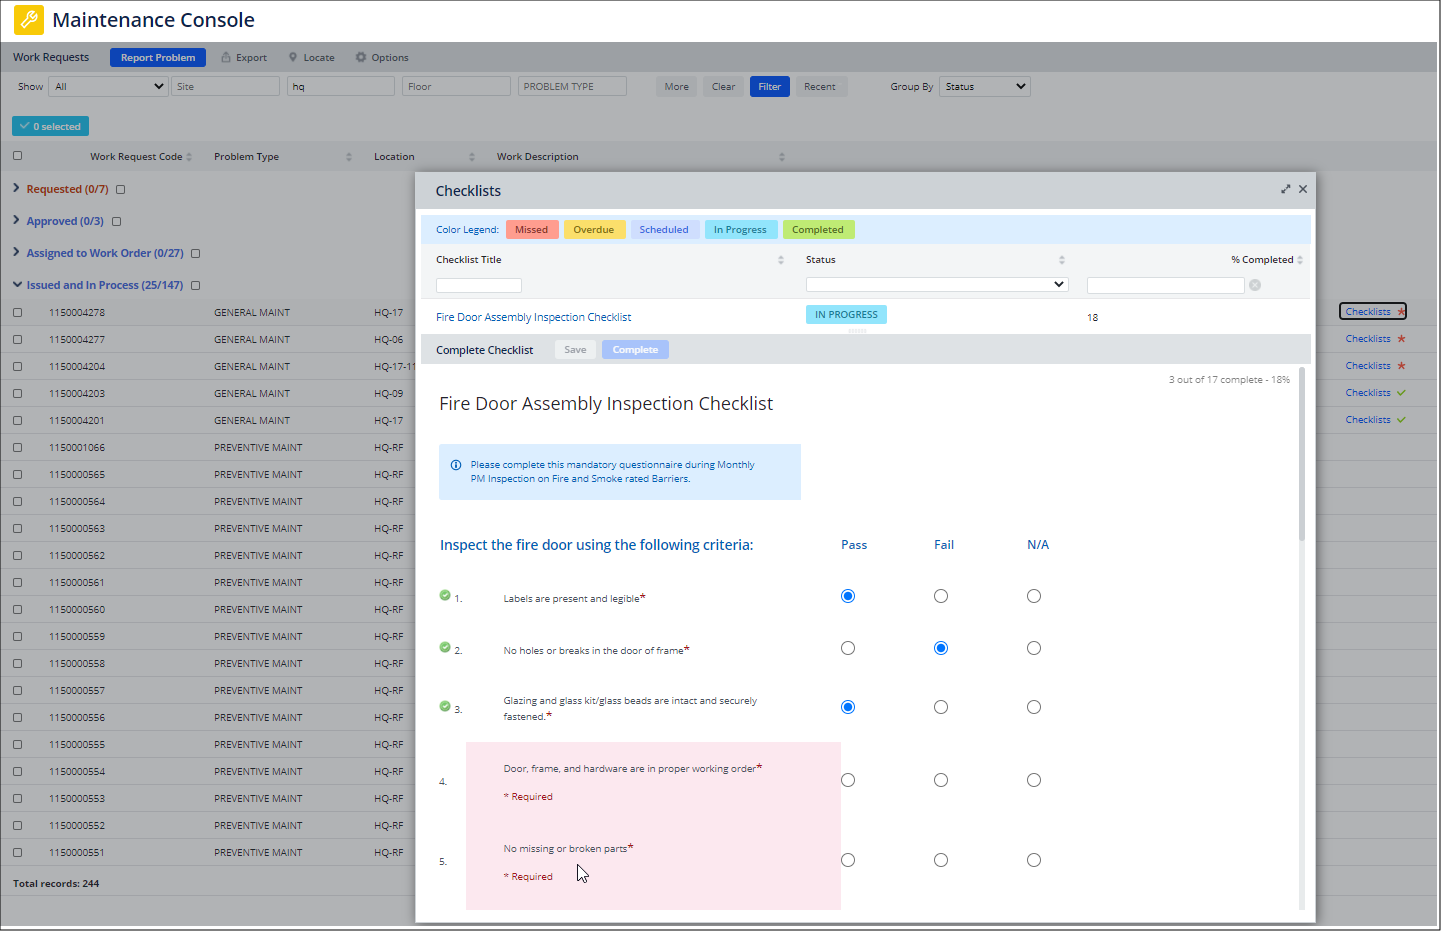Check the select-all checkbox in table header
The height and width of the screenshot is (940, 1450).
tap(17, 156)
